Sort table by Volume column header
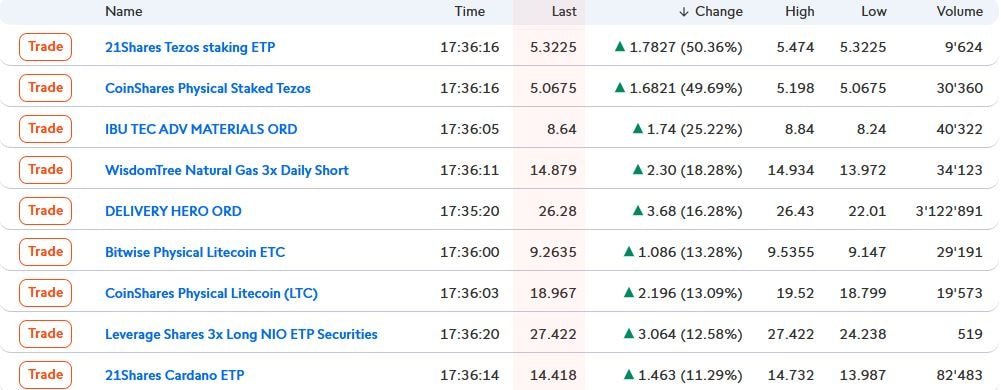 [x=960, y=11]
